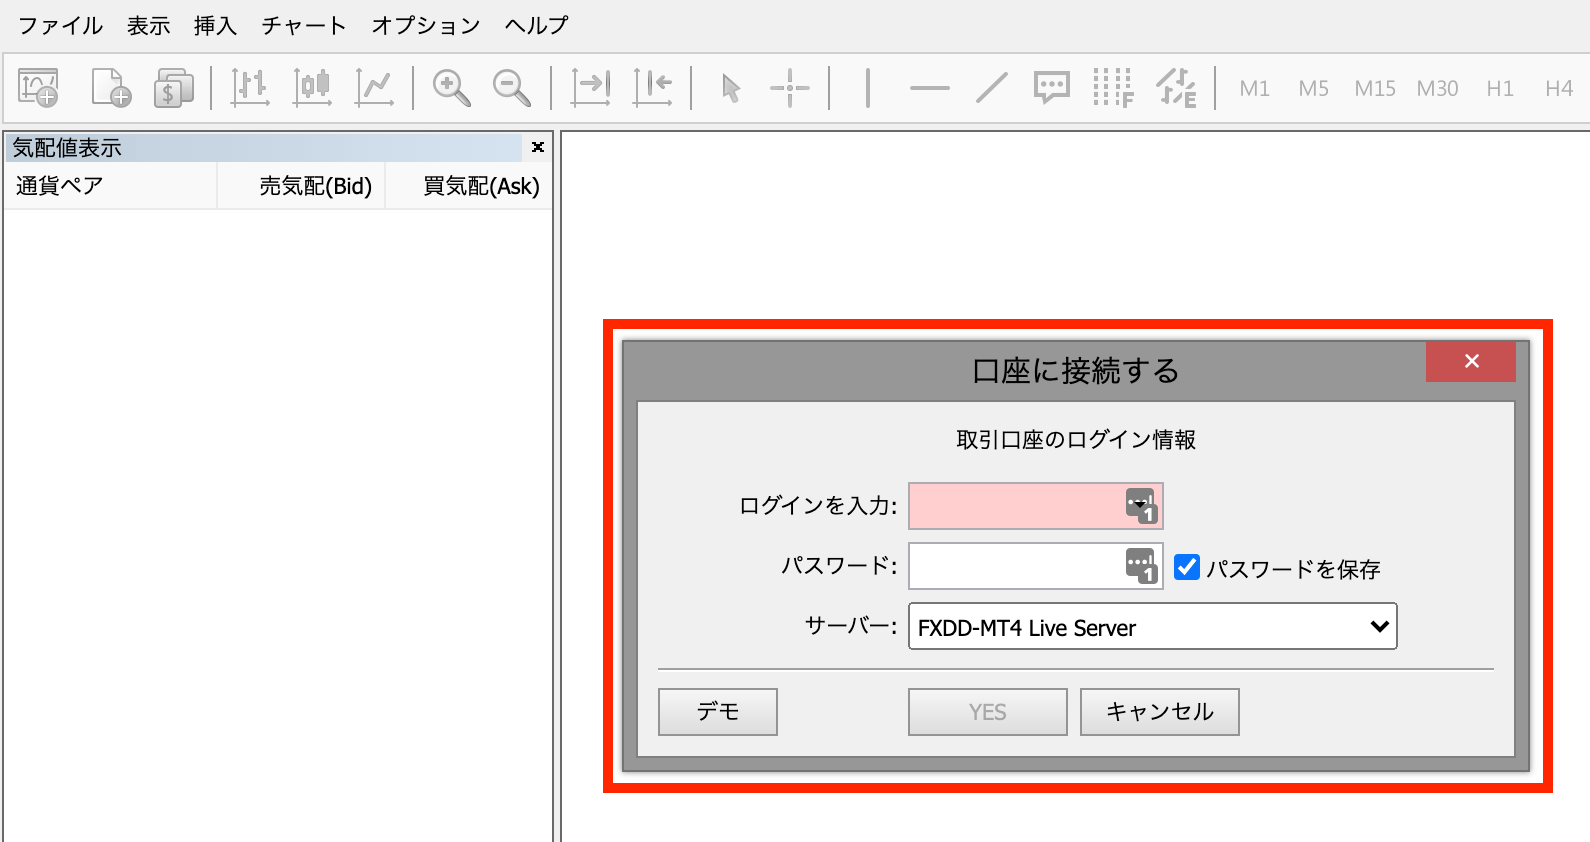Click the パスワード input field

coord(1036,566)
